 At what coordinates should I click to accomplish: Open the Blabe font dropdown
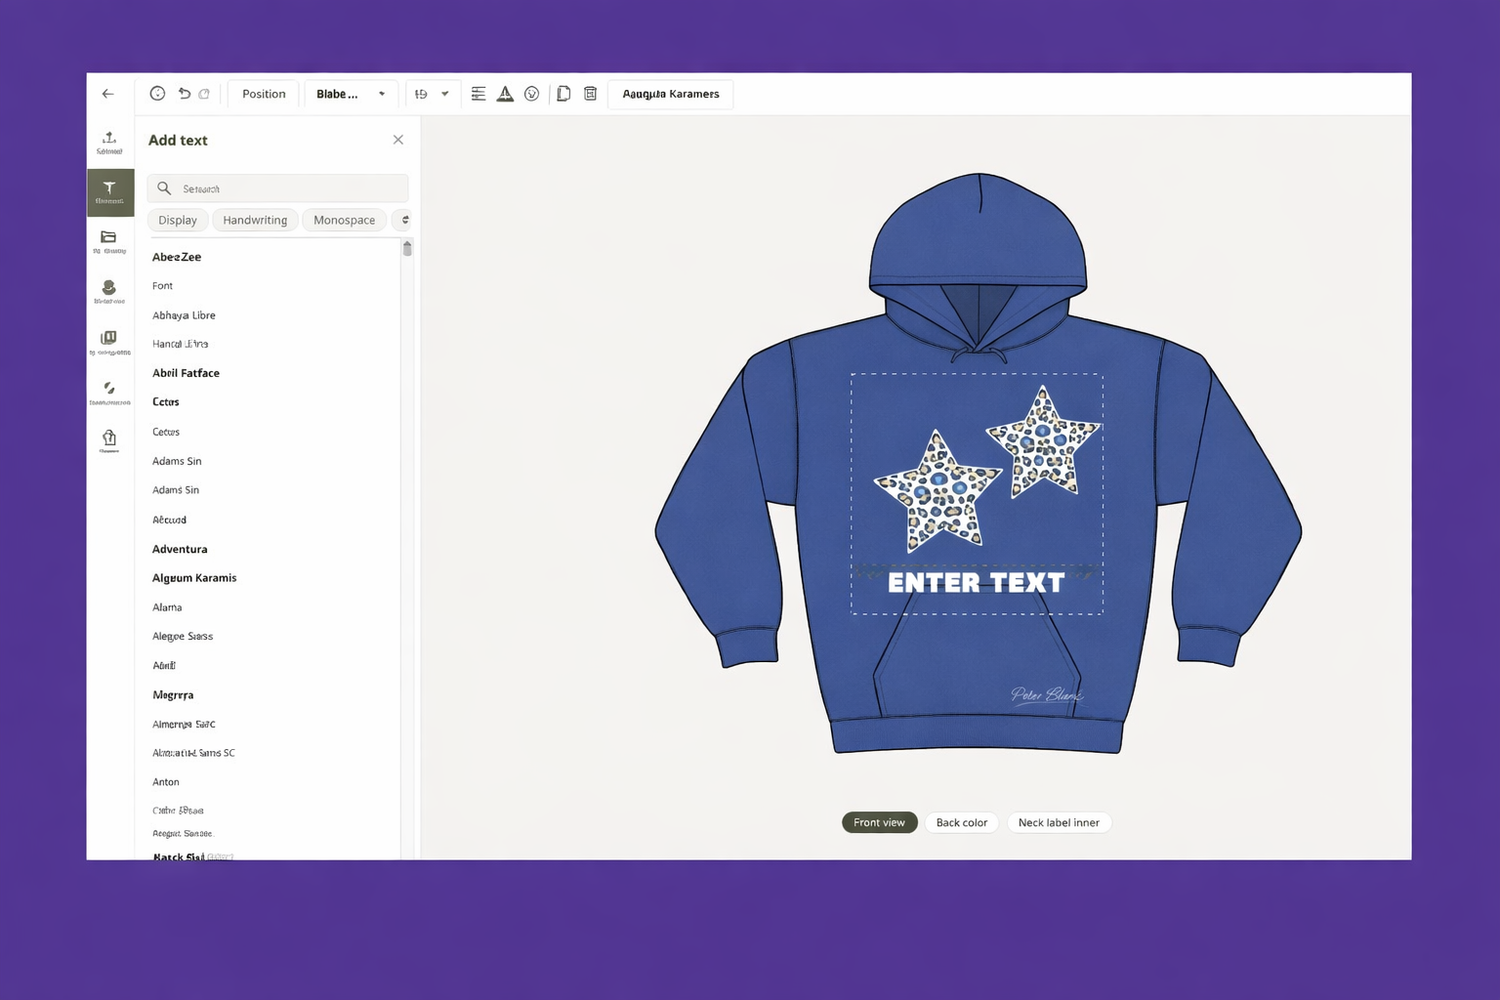[x=351, y=94]
